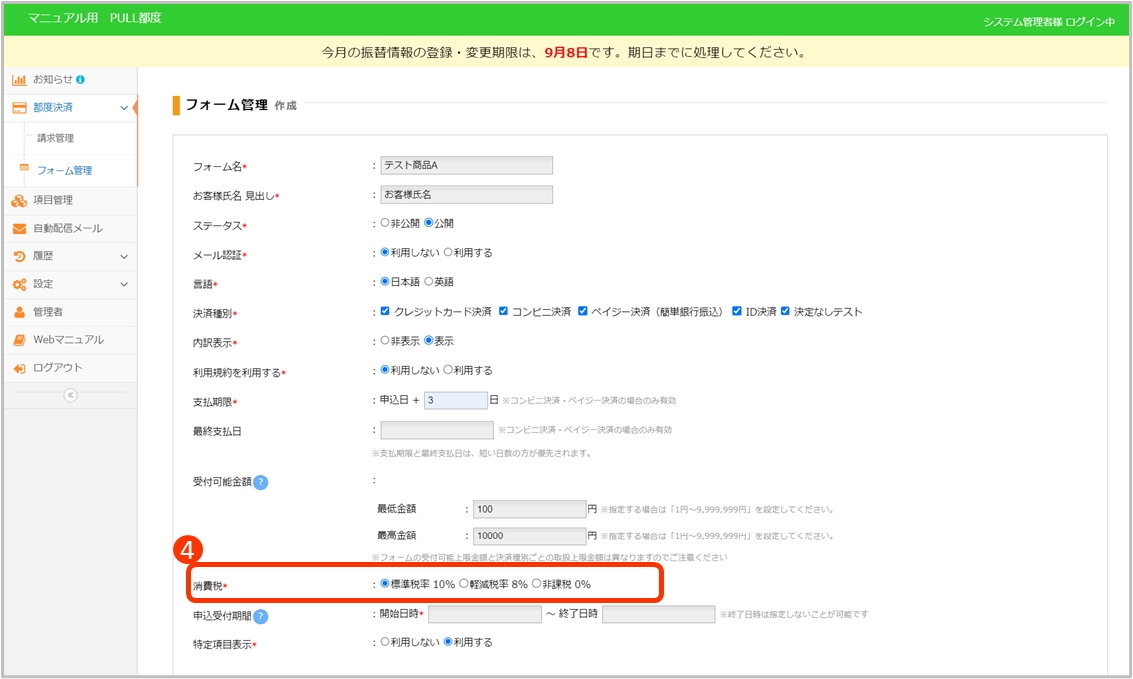
Task: Click the フォーム名 text field
Action: point(466,166)
